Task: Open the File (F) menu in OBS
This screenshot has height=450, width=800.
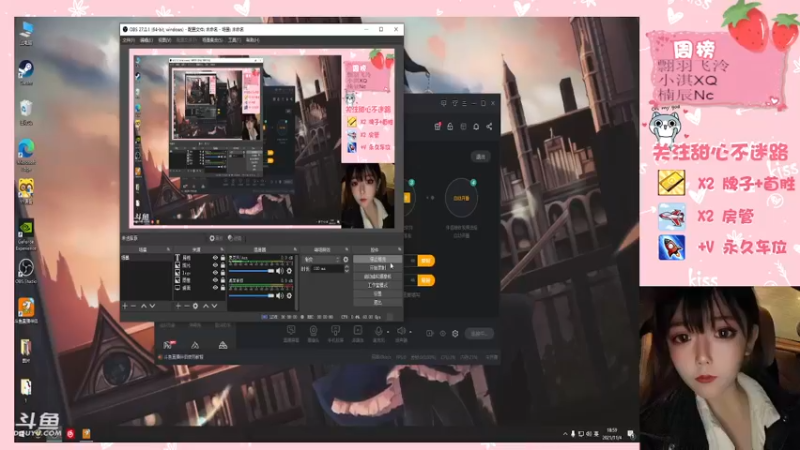Action: tap(128, 40)
